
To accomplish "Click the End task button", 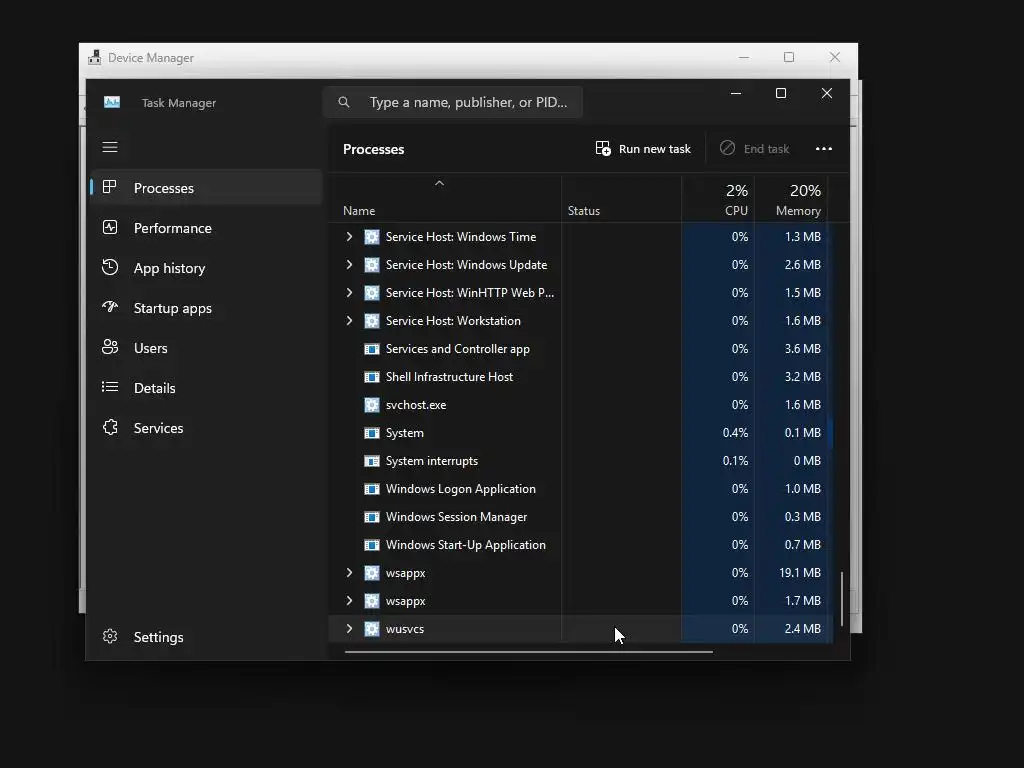I will [x=754, y=149].
